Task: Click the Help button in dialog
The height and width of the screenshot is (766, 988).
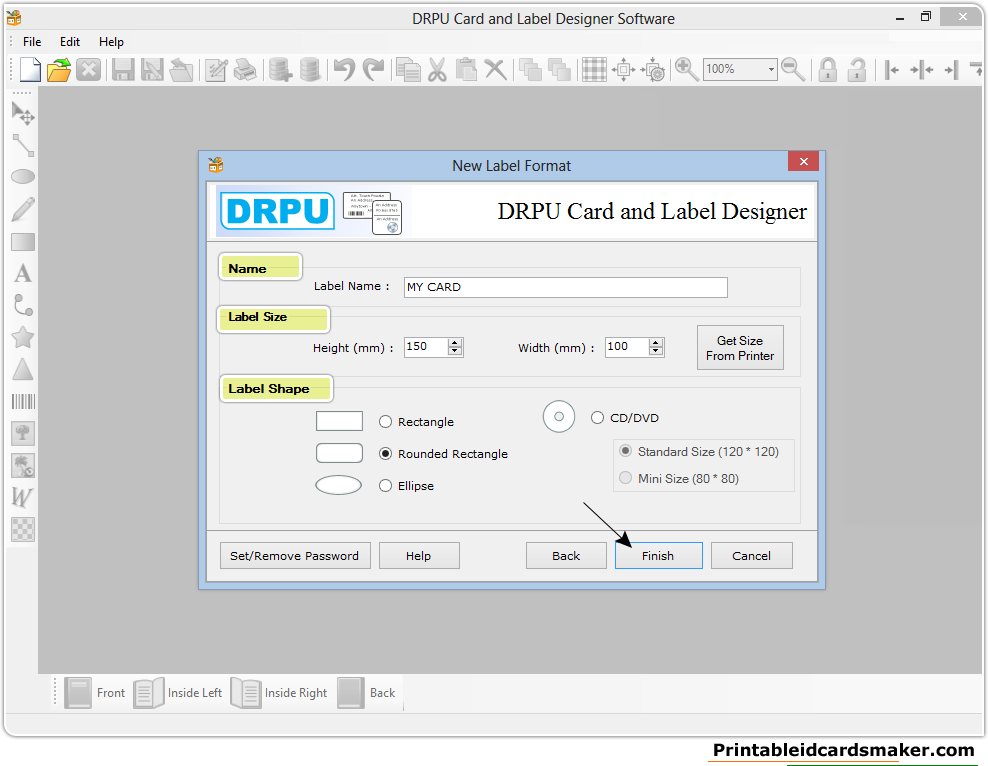Action: [419, 556]
